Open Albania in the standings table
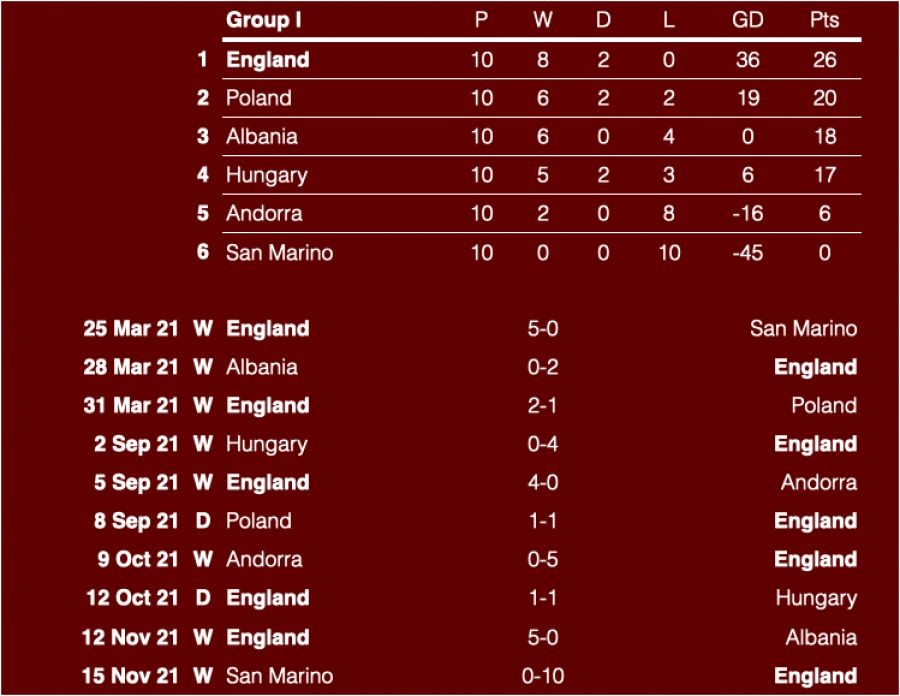Image resolution: width=900 pixels, height=696 pixels. (x=261, y=137)
